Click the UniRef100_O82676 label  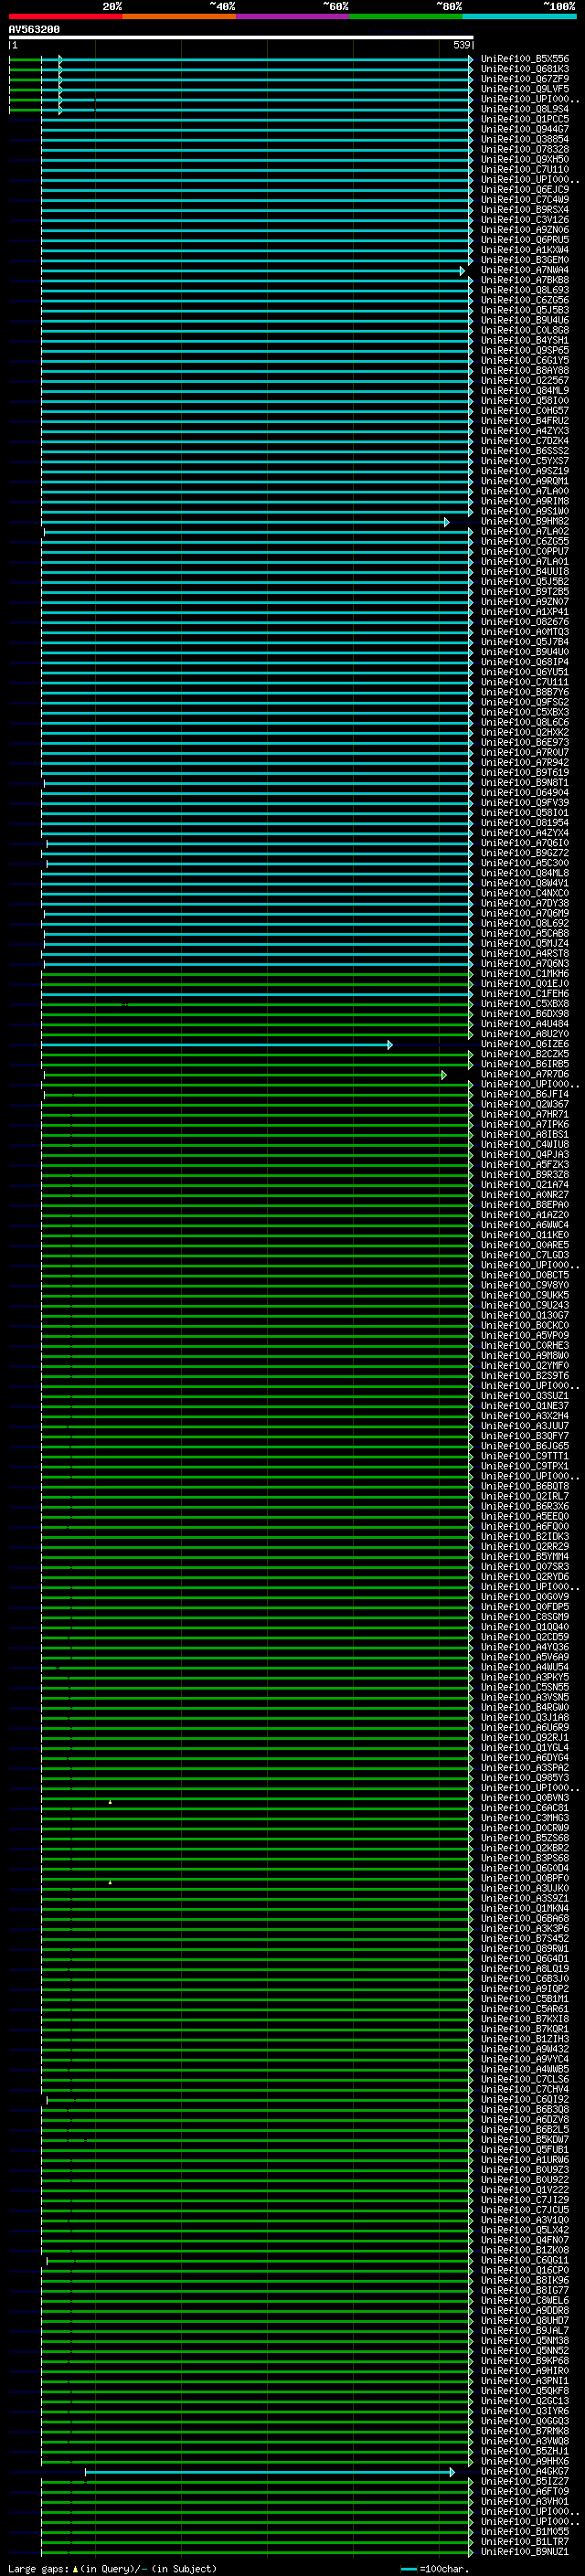coord(524,622)
